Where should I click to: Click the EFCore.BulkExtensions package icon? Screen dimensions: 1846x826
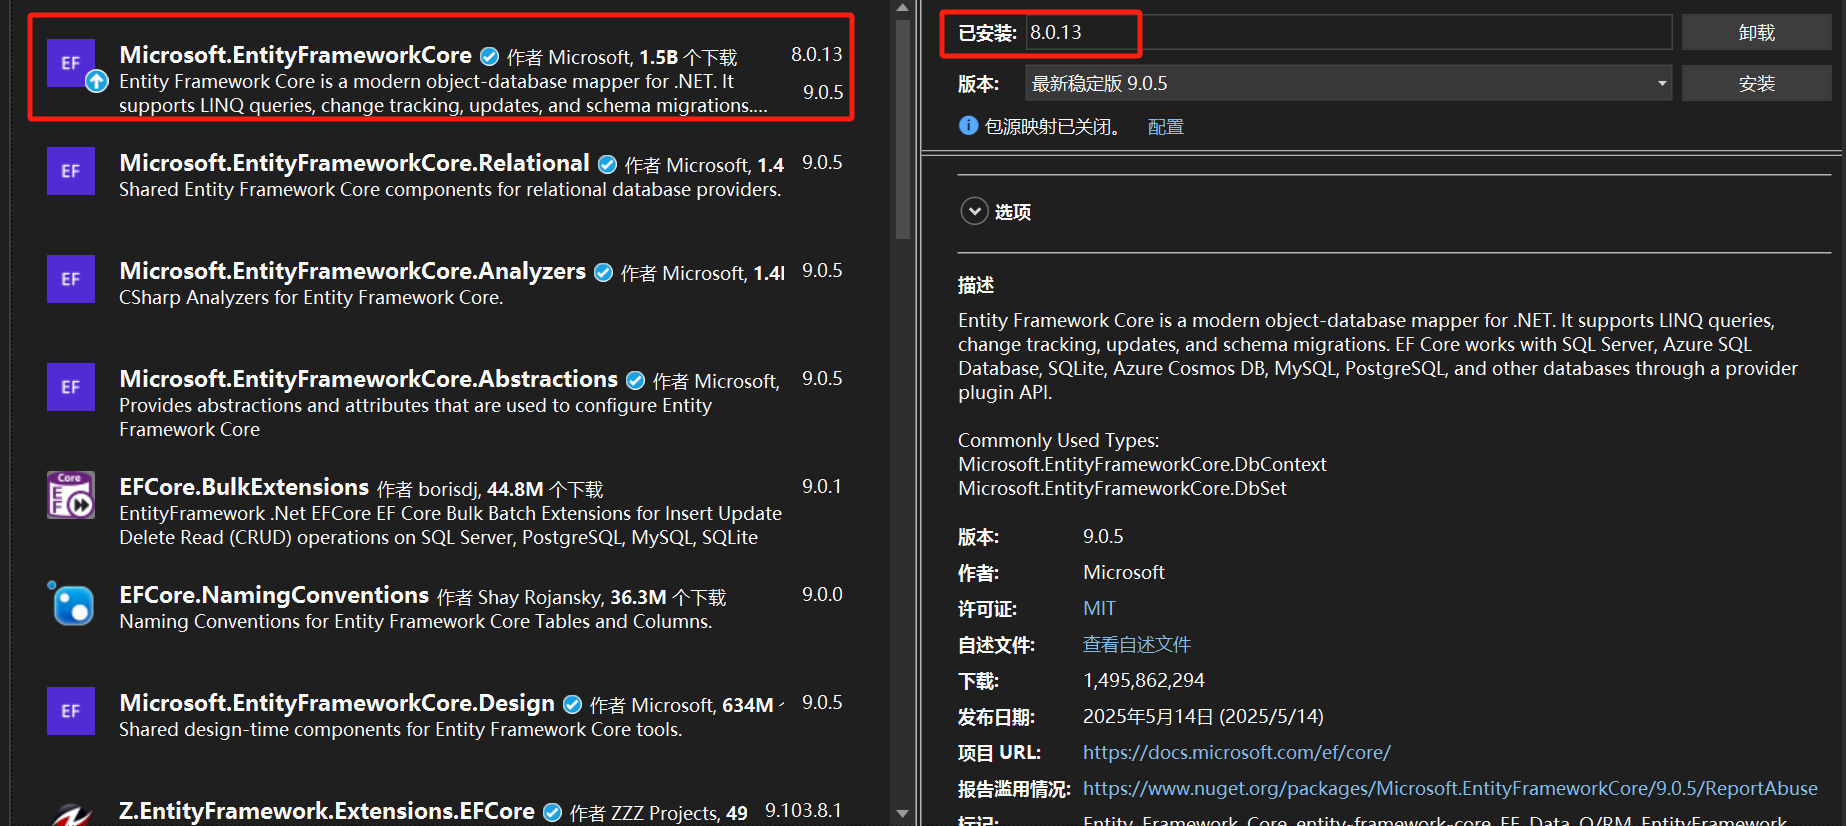coord(71,495)
